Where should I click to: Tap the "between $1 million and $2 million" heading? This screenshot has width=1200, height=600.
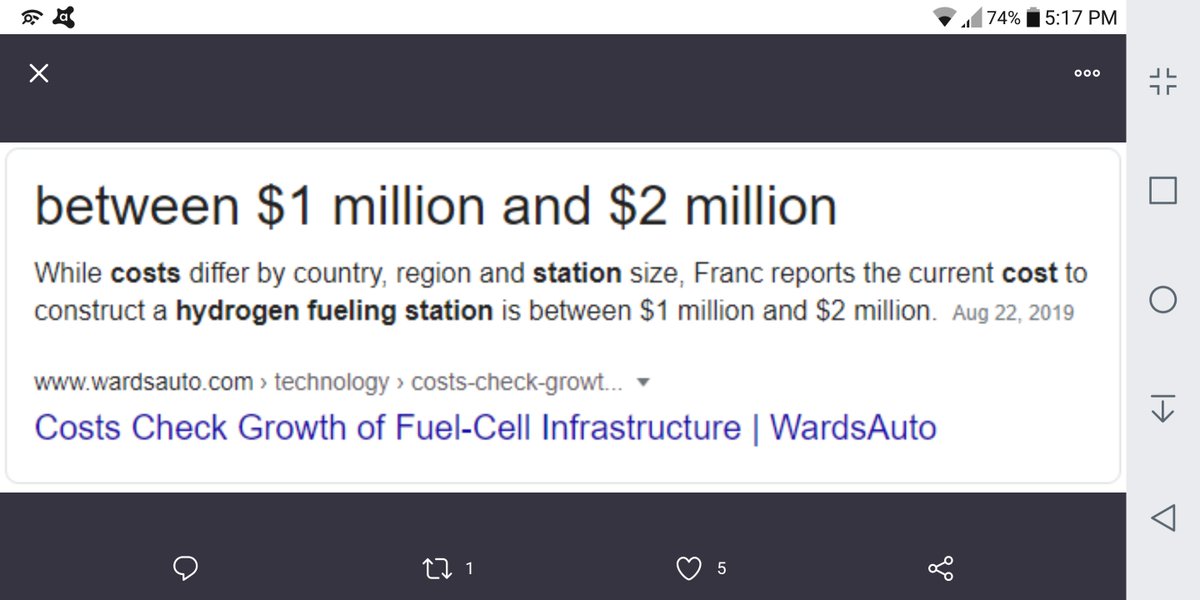click(435, 205)
